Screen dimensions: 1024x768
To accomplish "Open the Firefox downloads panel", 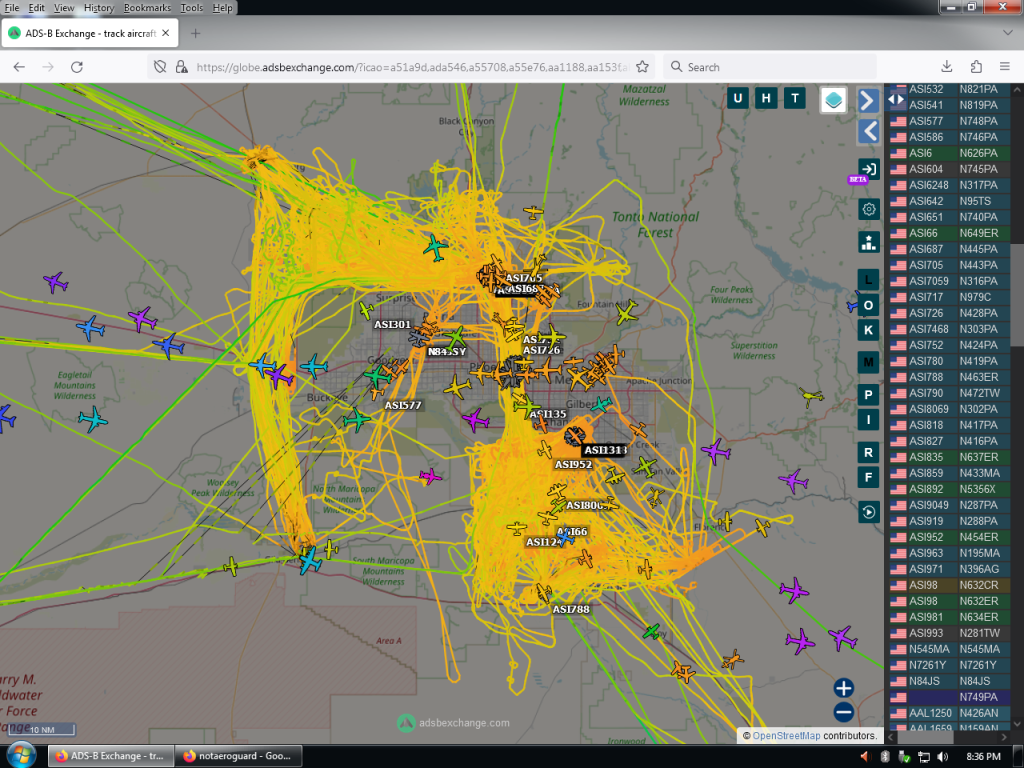I will click(946, 67).
